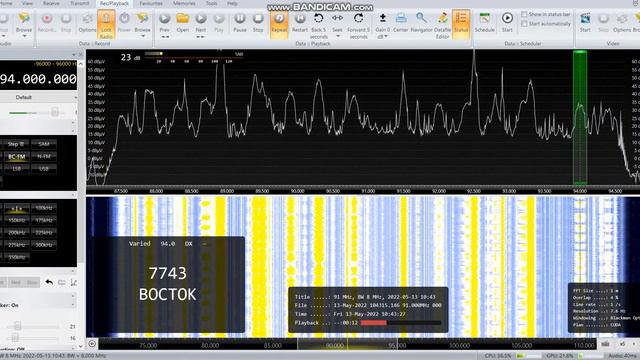Click the Browse icon in Data Record group

142,22
